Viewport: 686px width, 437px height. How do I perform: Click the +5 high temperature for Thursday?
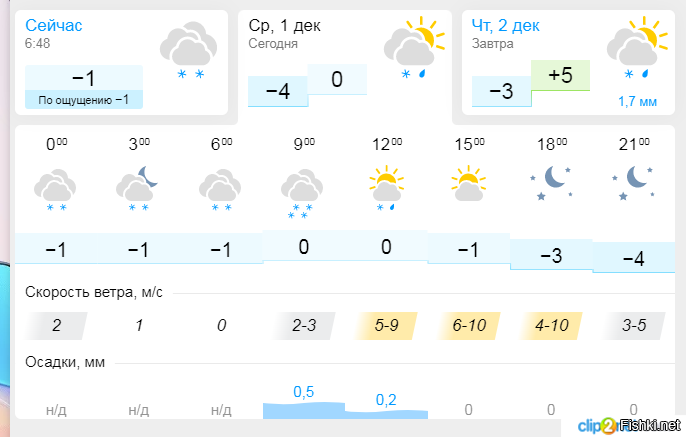560,76
